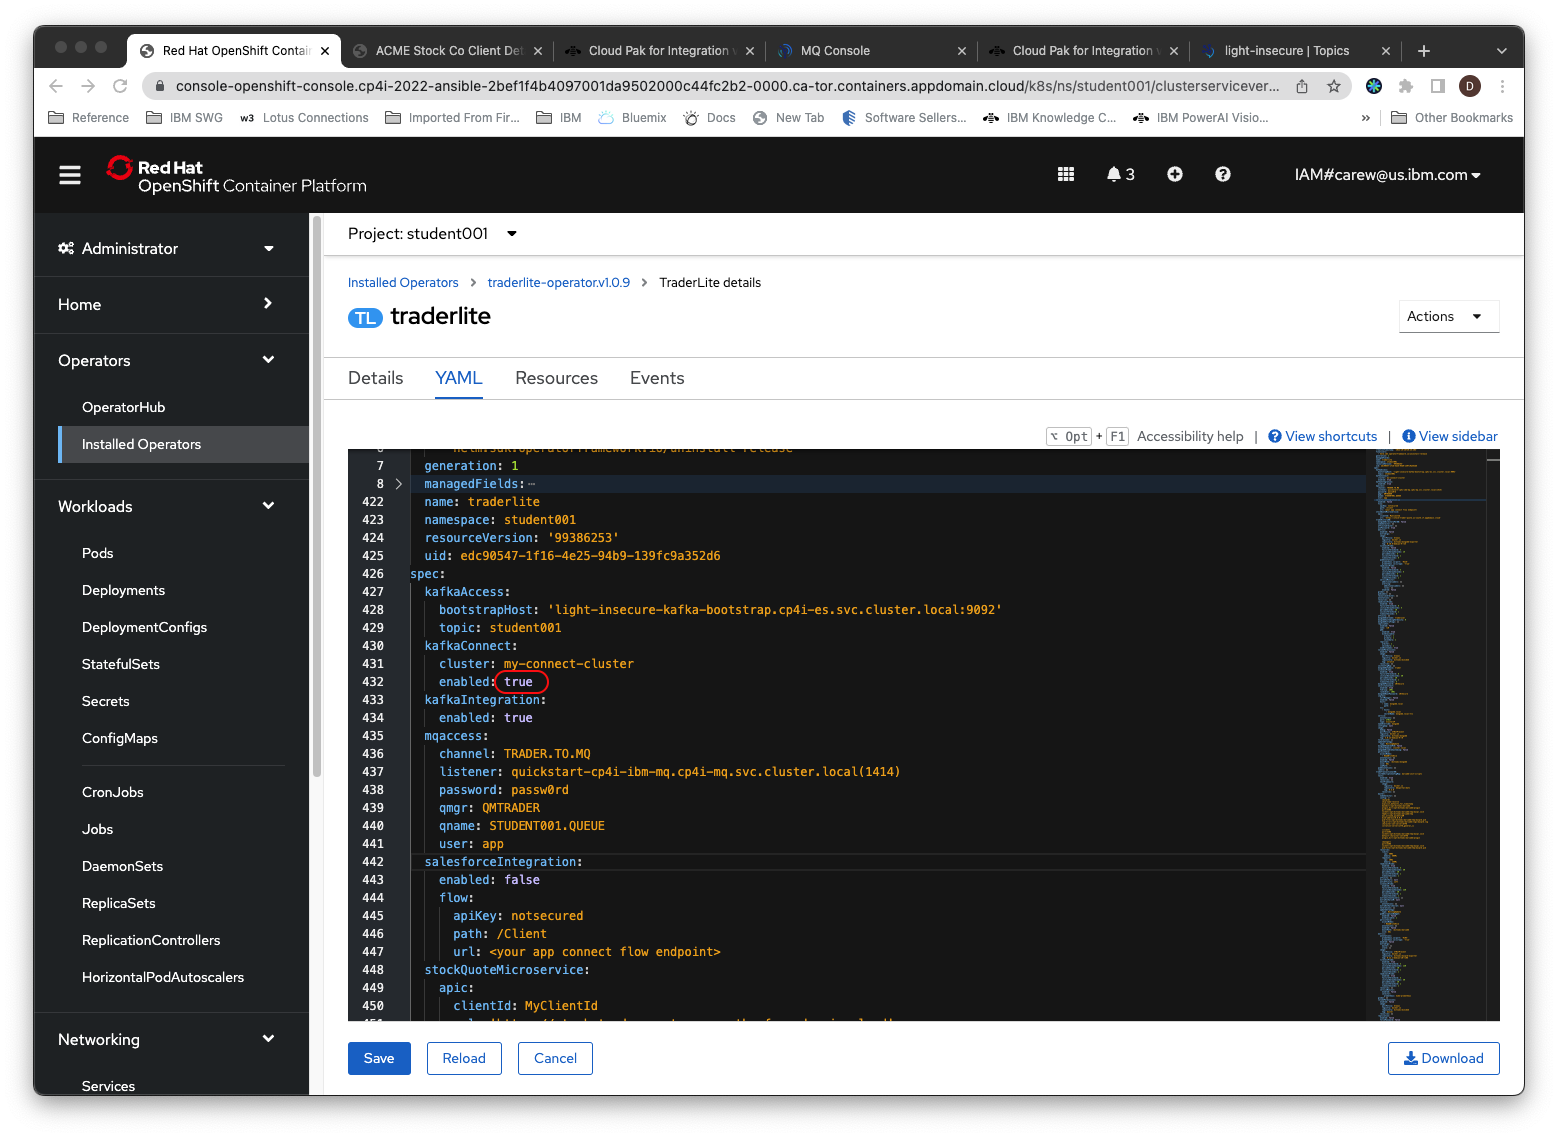Image resolution: width=1558 pixels, height=1137 pixels.
Task: Switch to the Details tab
Action: [376, 378]
